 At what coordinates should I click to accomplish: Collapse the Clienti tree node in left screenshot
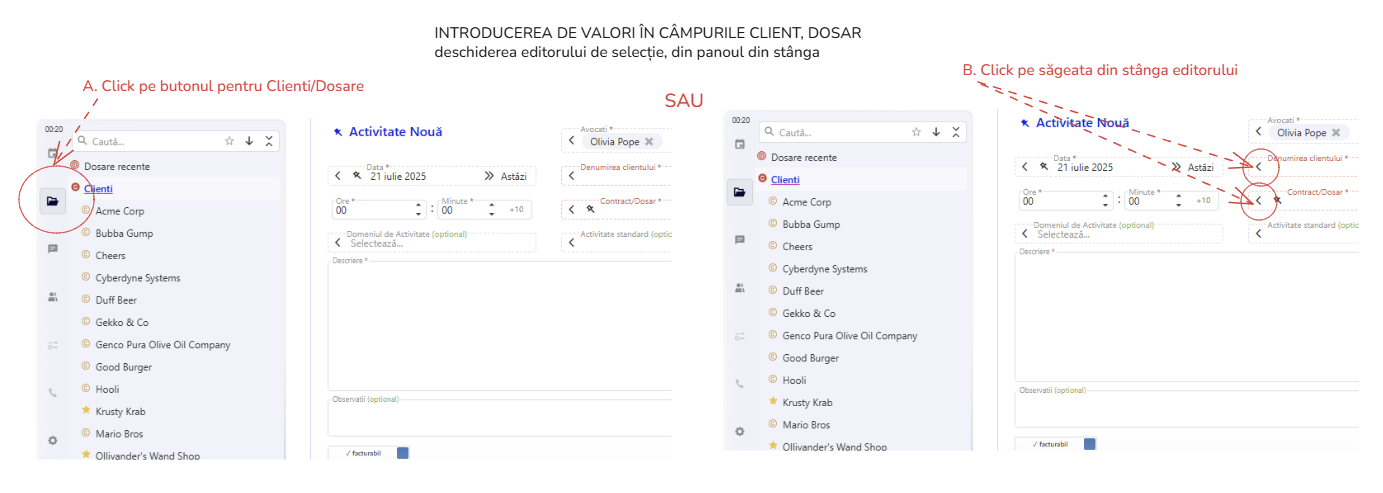point(75,188)
